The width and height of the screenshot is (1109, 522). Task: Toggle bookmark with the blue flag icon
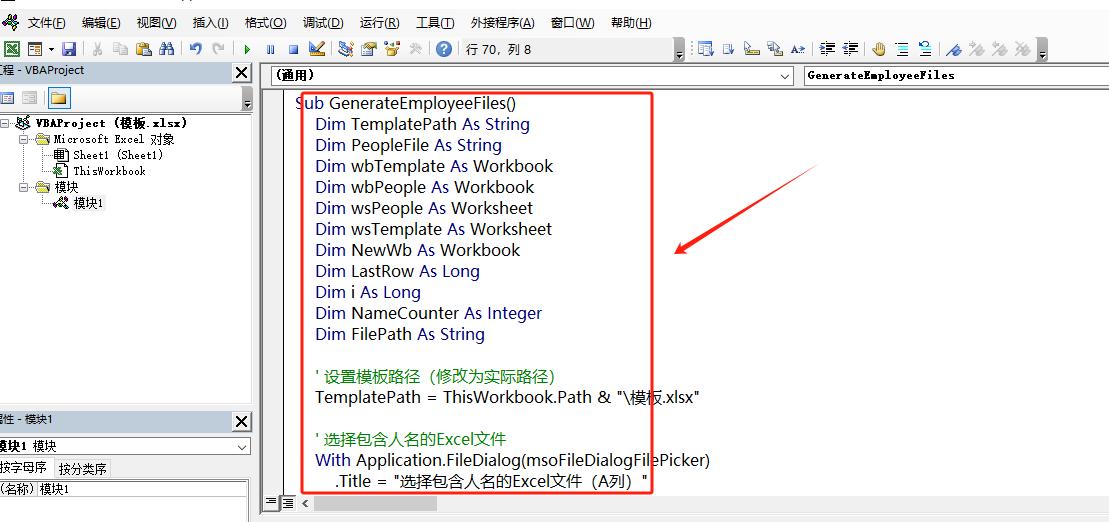pyautogui.click(x=954, y=49)
